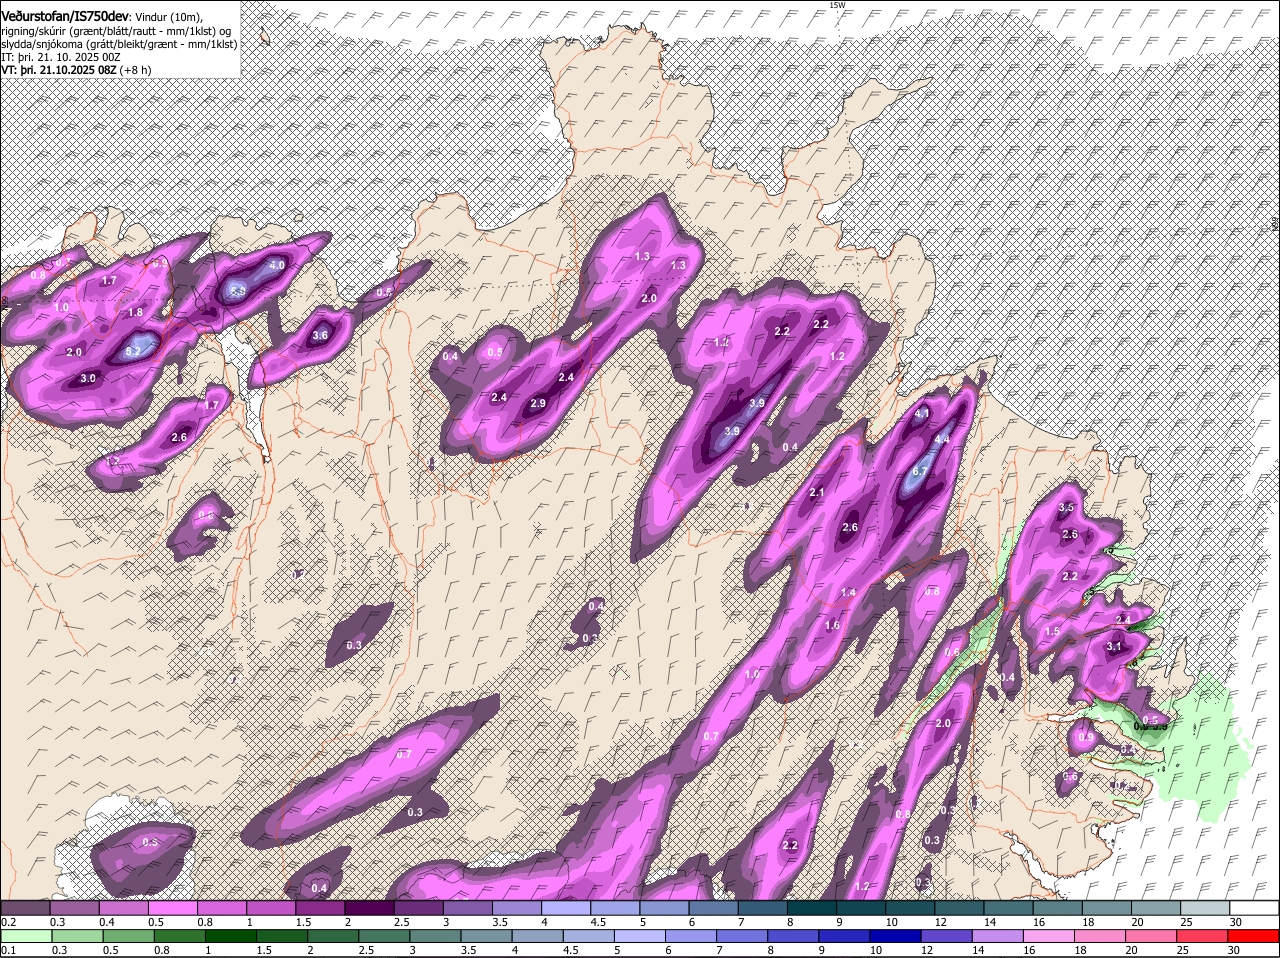Select lower legend dark green swatch at 1
Viewport: 1280px width, 958px height.
(x=231, y=936)
